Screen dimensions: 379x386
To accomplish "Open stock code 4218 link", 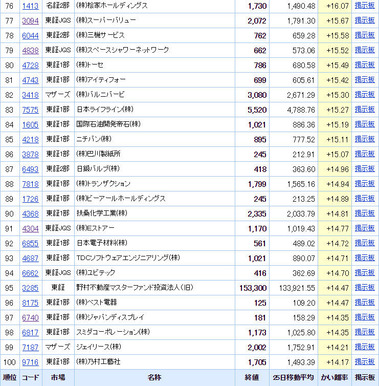I will [30, 140].
